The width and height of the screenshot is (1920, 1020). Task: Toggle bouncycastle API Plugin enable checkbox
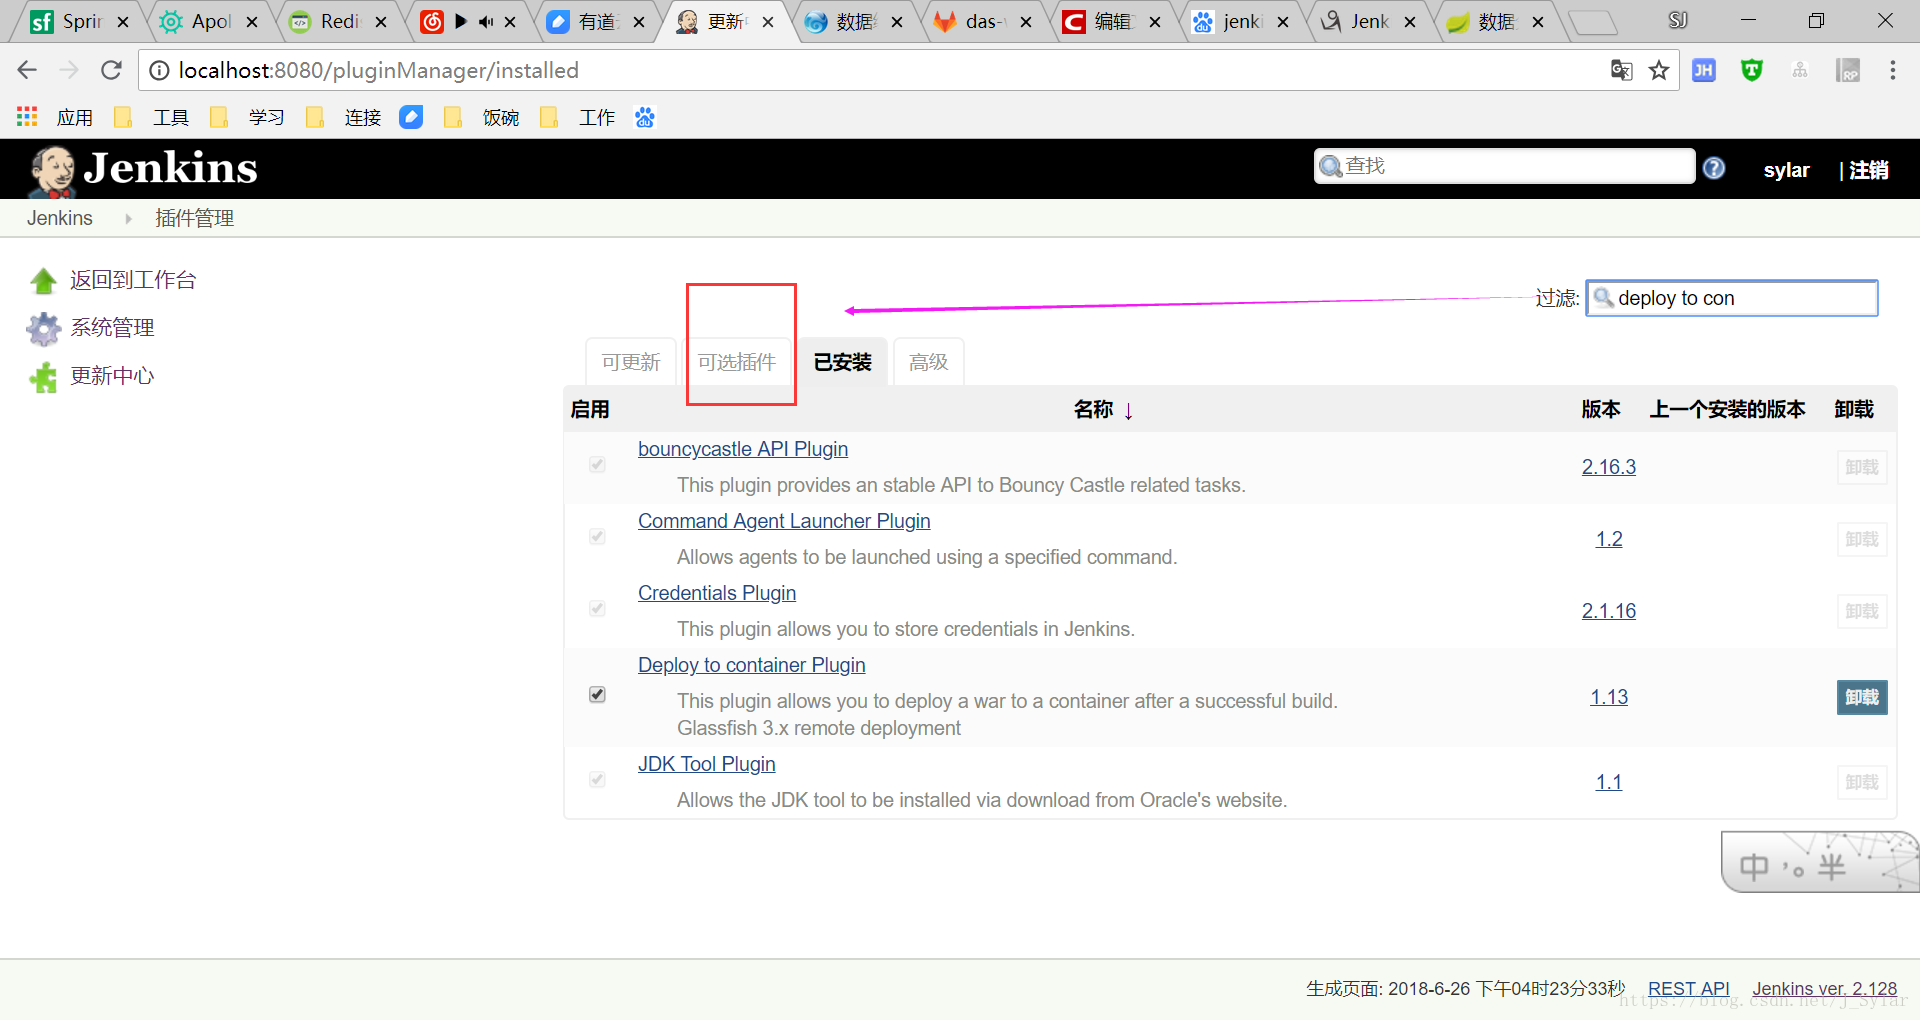click(x=597, y=464)
